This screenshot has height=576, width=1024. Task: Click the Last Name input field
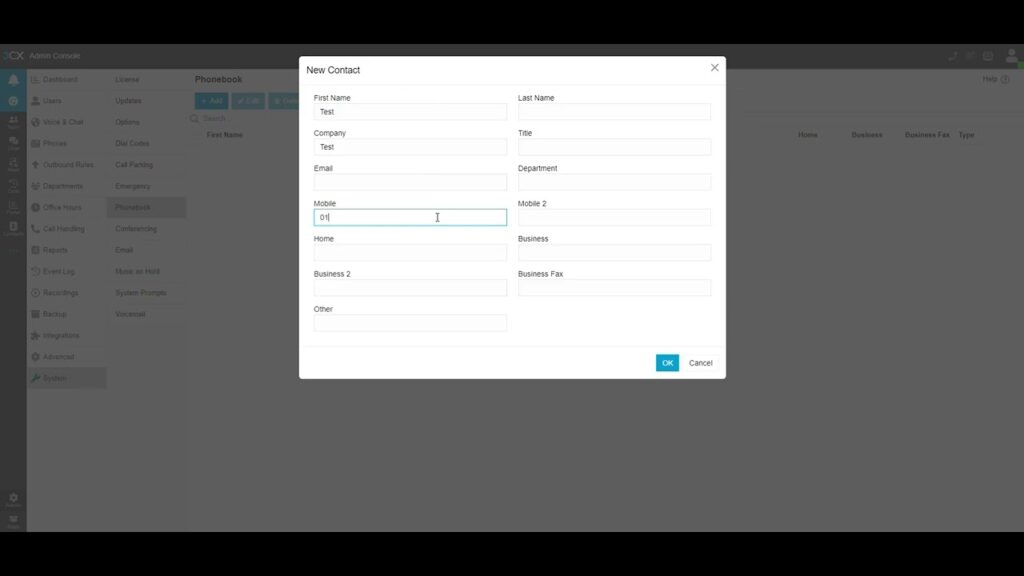pyautogui.click(x=614, y=112)
